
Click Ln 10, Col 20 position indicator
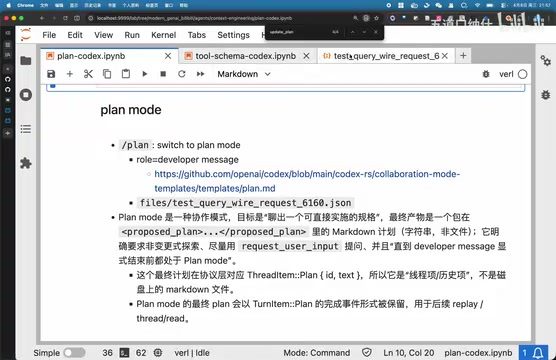tap(408, 353)
